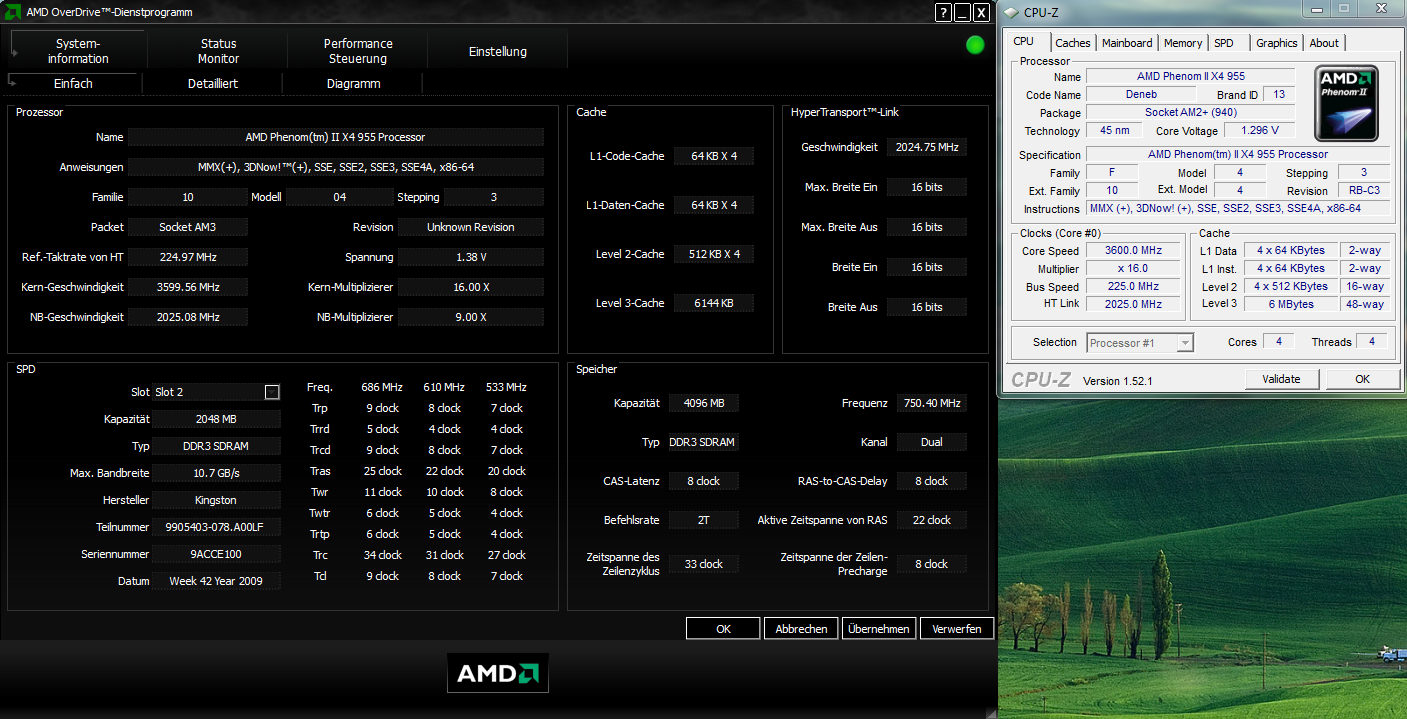Click OK in the CPU-Z window
The height and width of the screenshot is (719, 1407).
point(1362,379)
